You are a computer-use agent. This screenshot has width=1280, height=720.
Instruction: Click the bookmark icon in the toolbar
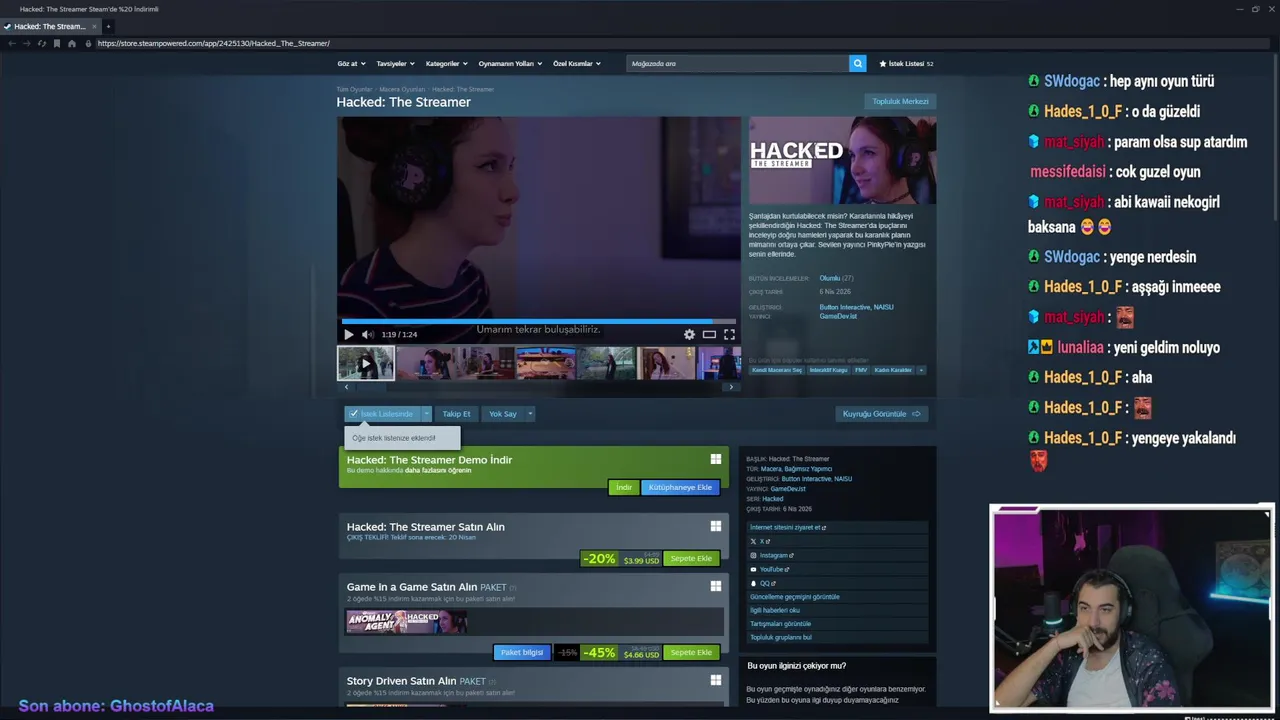click(x=57, y=43)
